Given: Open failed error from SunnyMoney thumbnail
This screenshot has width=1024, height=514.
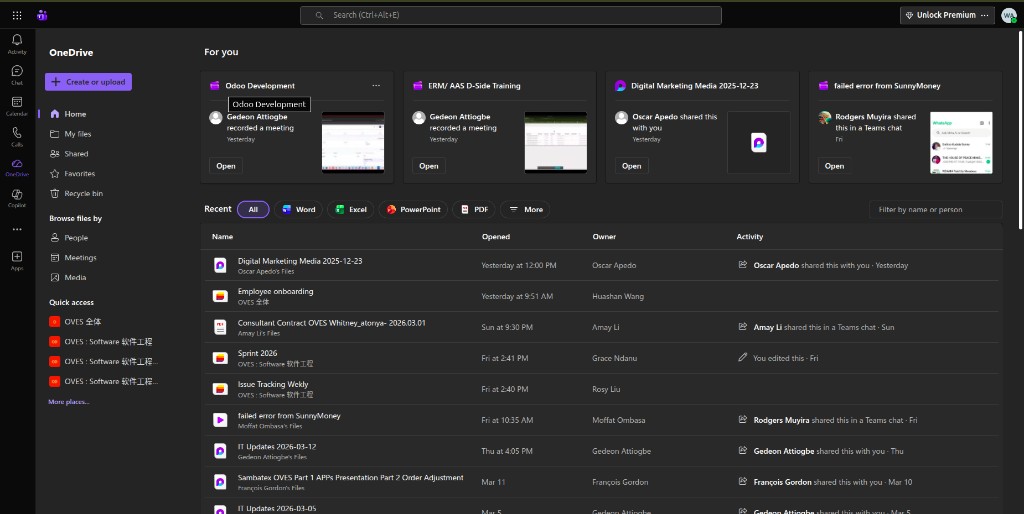Looking at the screenshot, I should (961, 142).
